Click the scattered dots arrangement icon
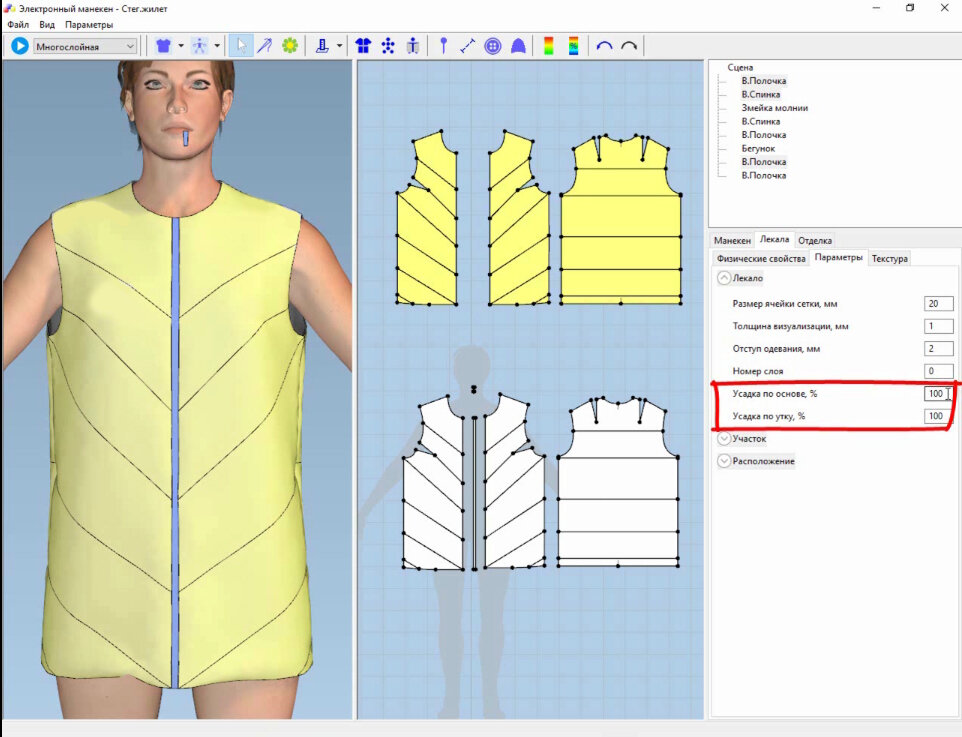Image resolution: width=962 pixels, height=737 pixels. click(x=388, y=46)
